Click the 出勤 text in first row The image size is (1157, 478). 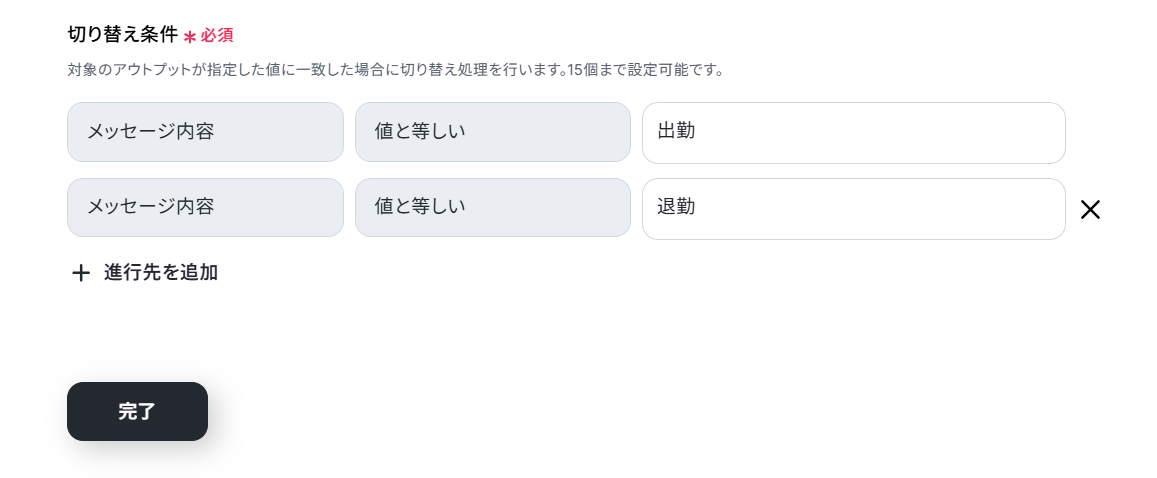coord(676,131)
